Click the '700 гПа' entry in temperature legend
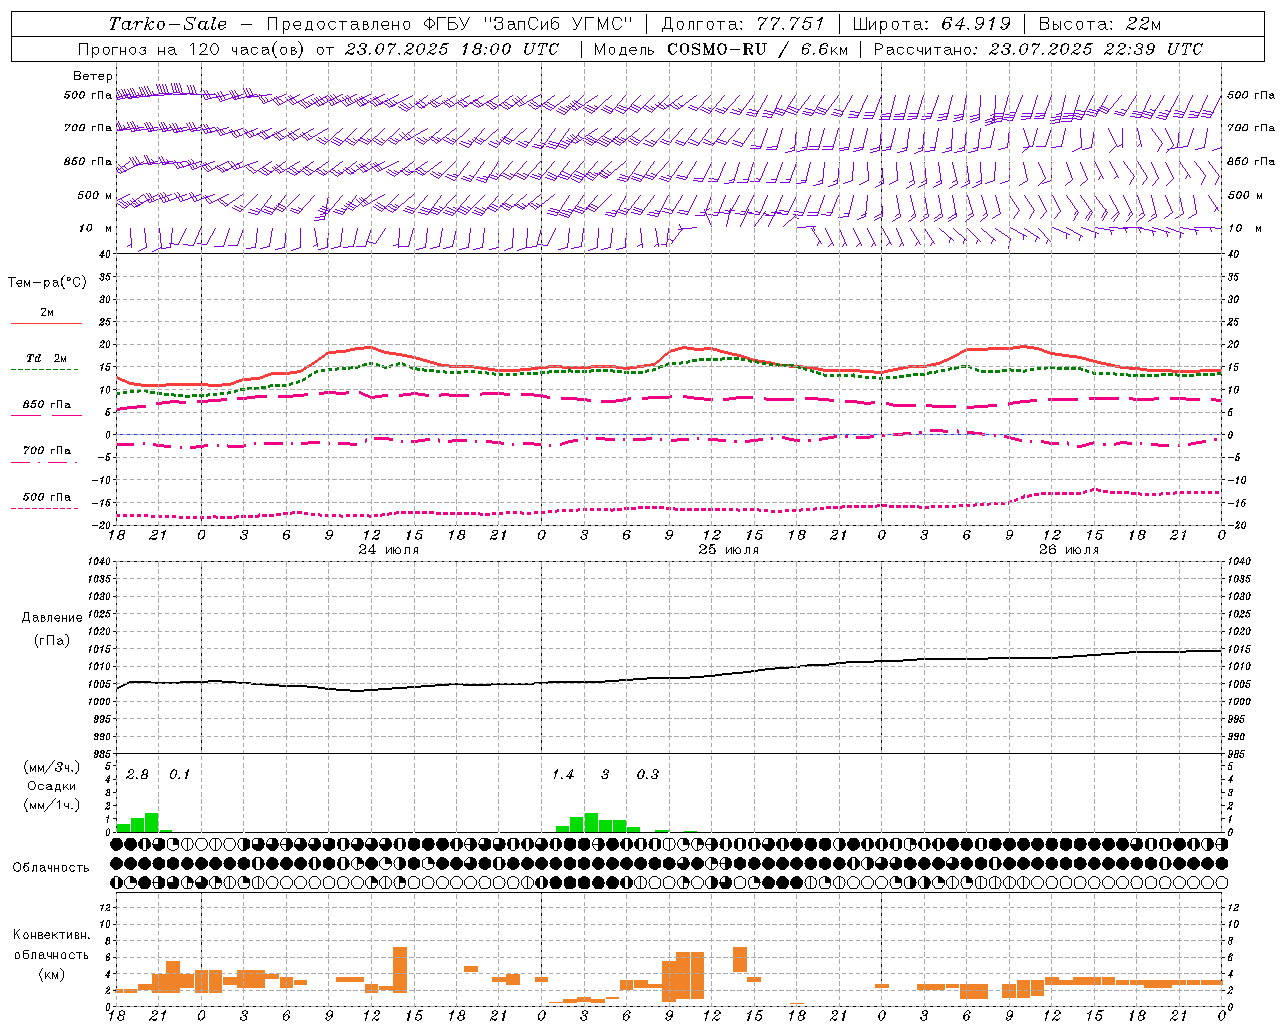 (47, 451)
